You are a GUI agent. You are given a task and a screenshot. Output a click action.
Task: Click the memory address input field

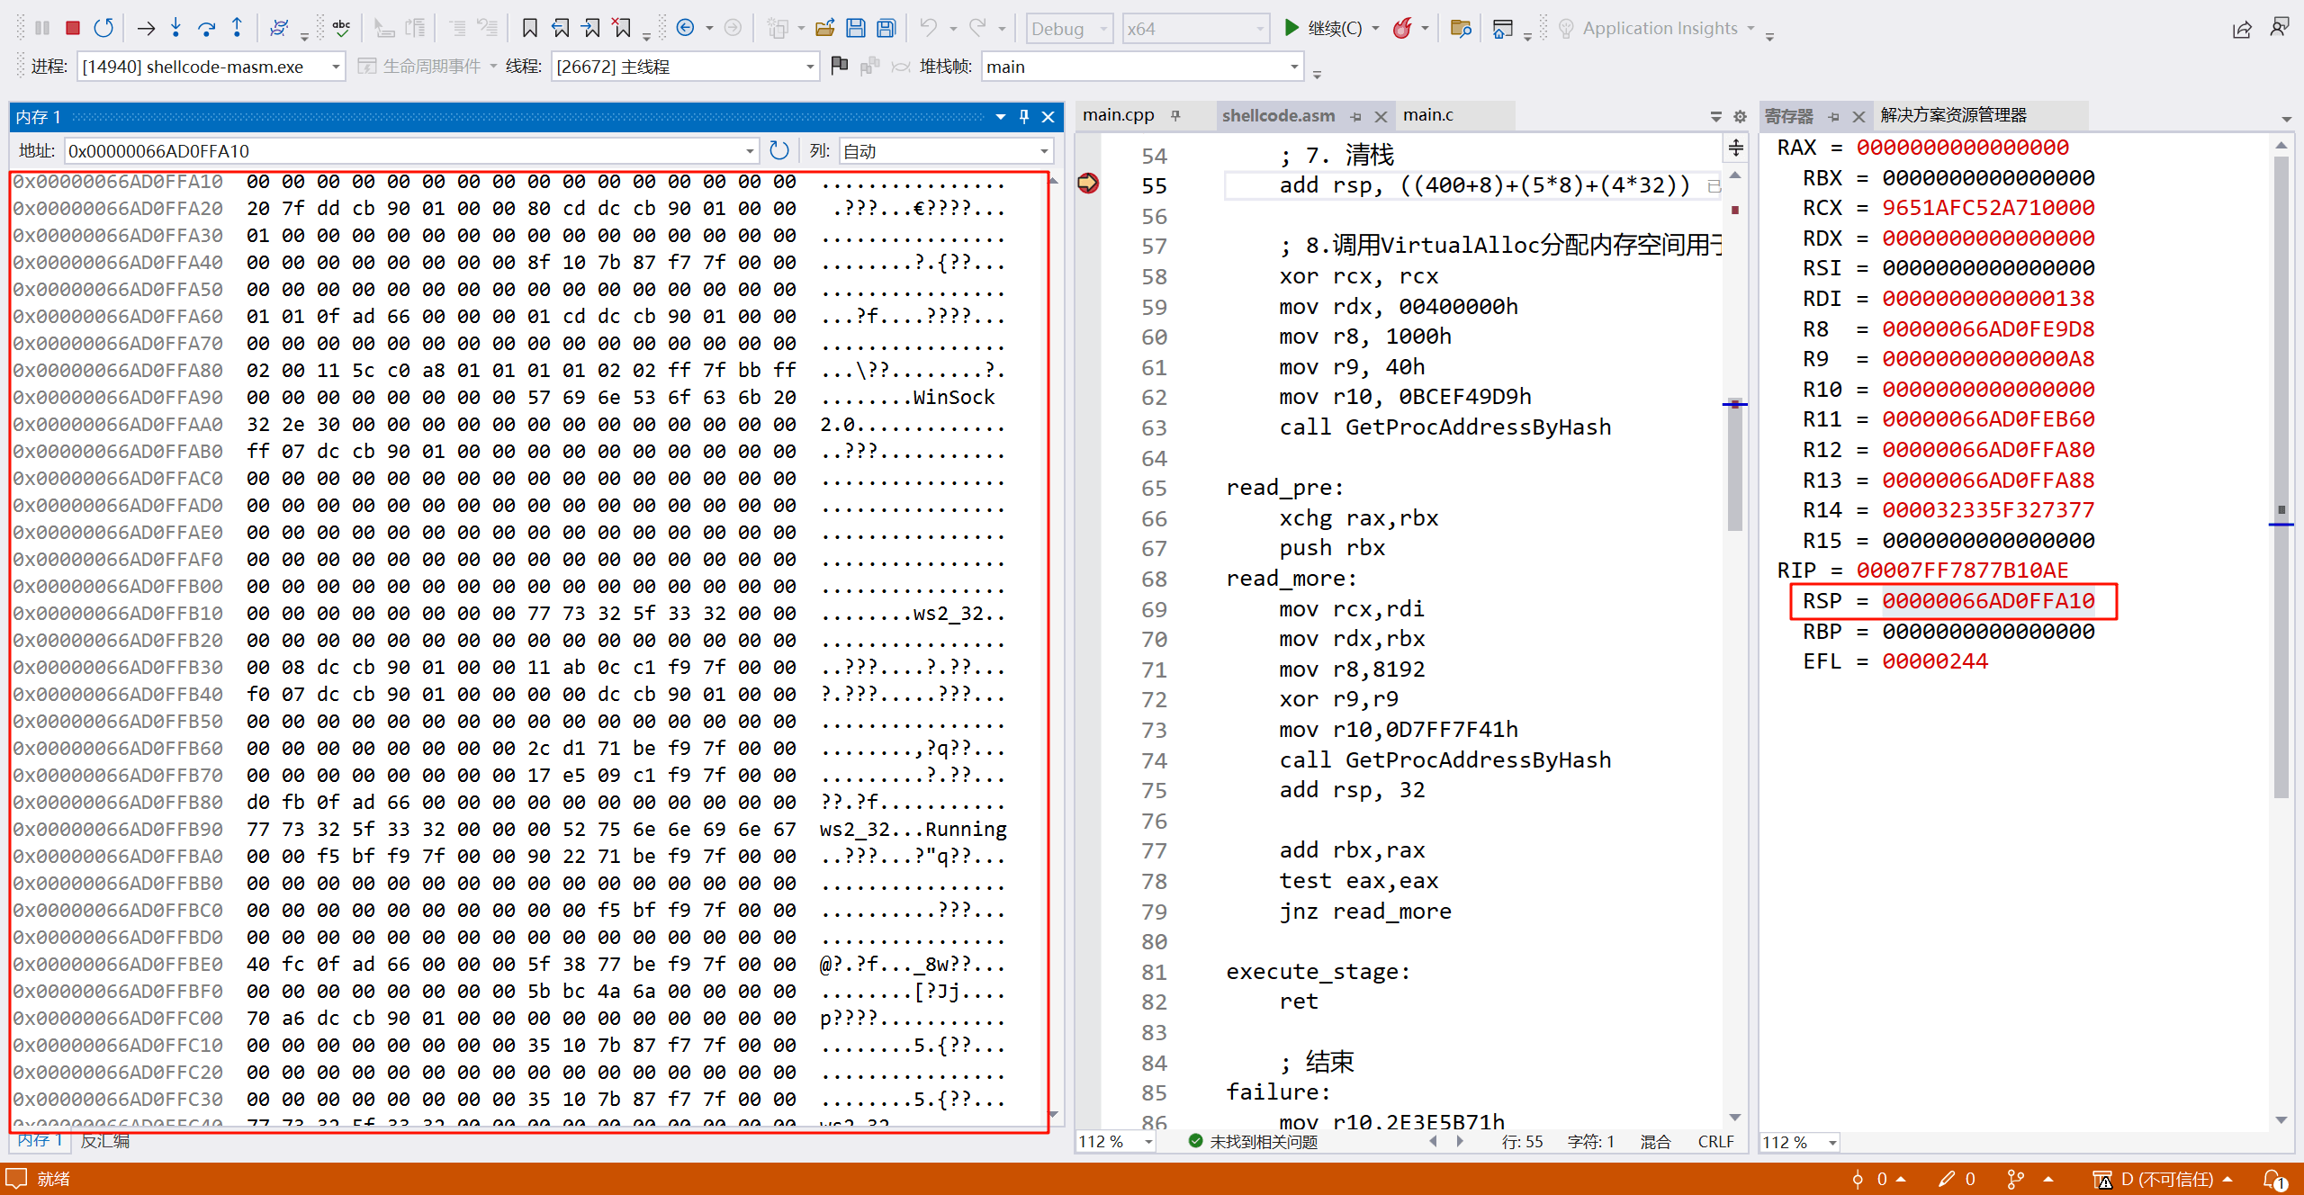click(400, 151)
